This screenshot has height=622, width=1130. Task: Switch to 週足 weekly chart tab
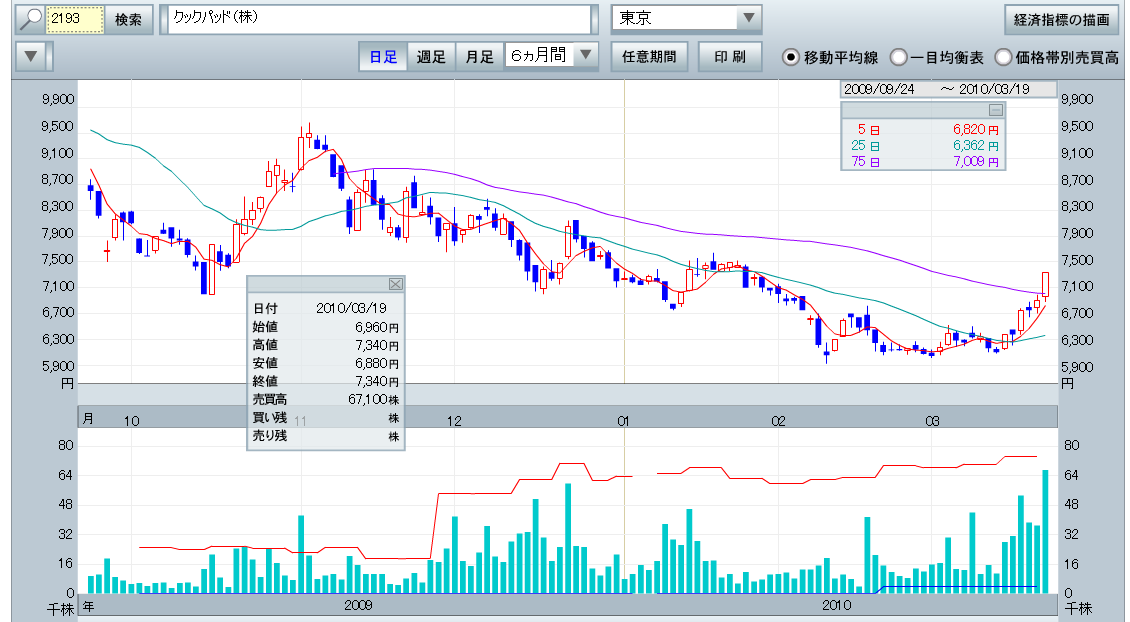431,56
